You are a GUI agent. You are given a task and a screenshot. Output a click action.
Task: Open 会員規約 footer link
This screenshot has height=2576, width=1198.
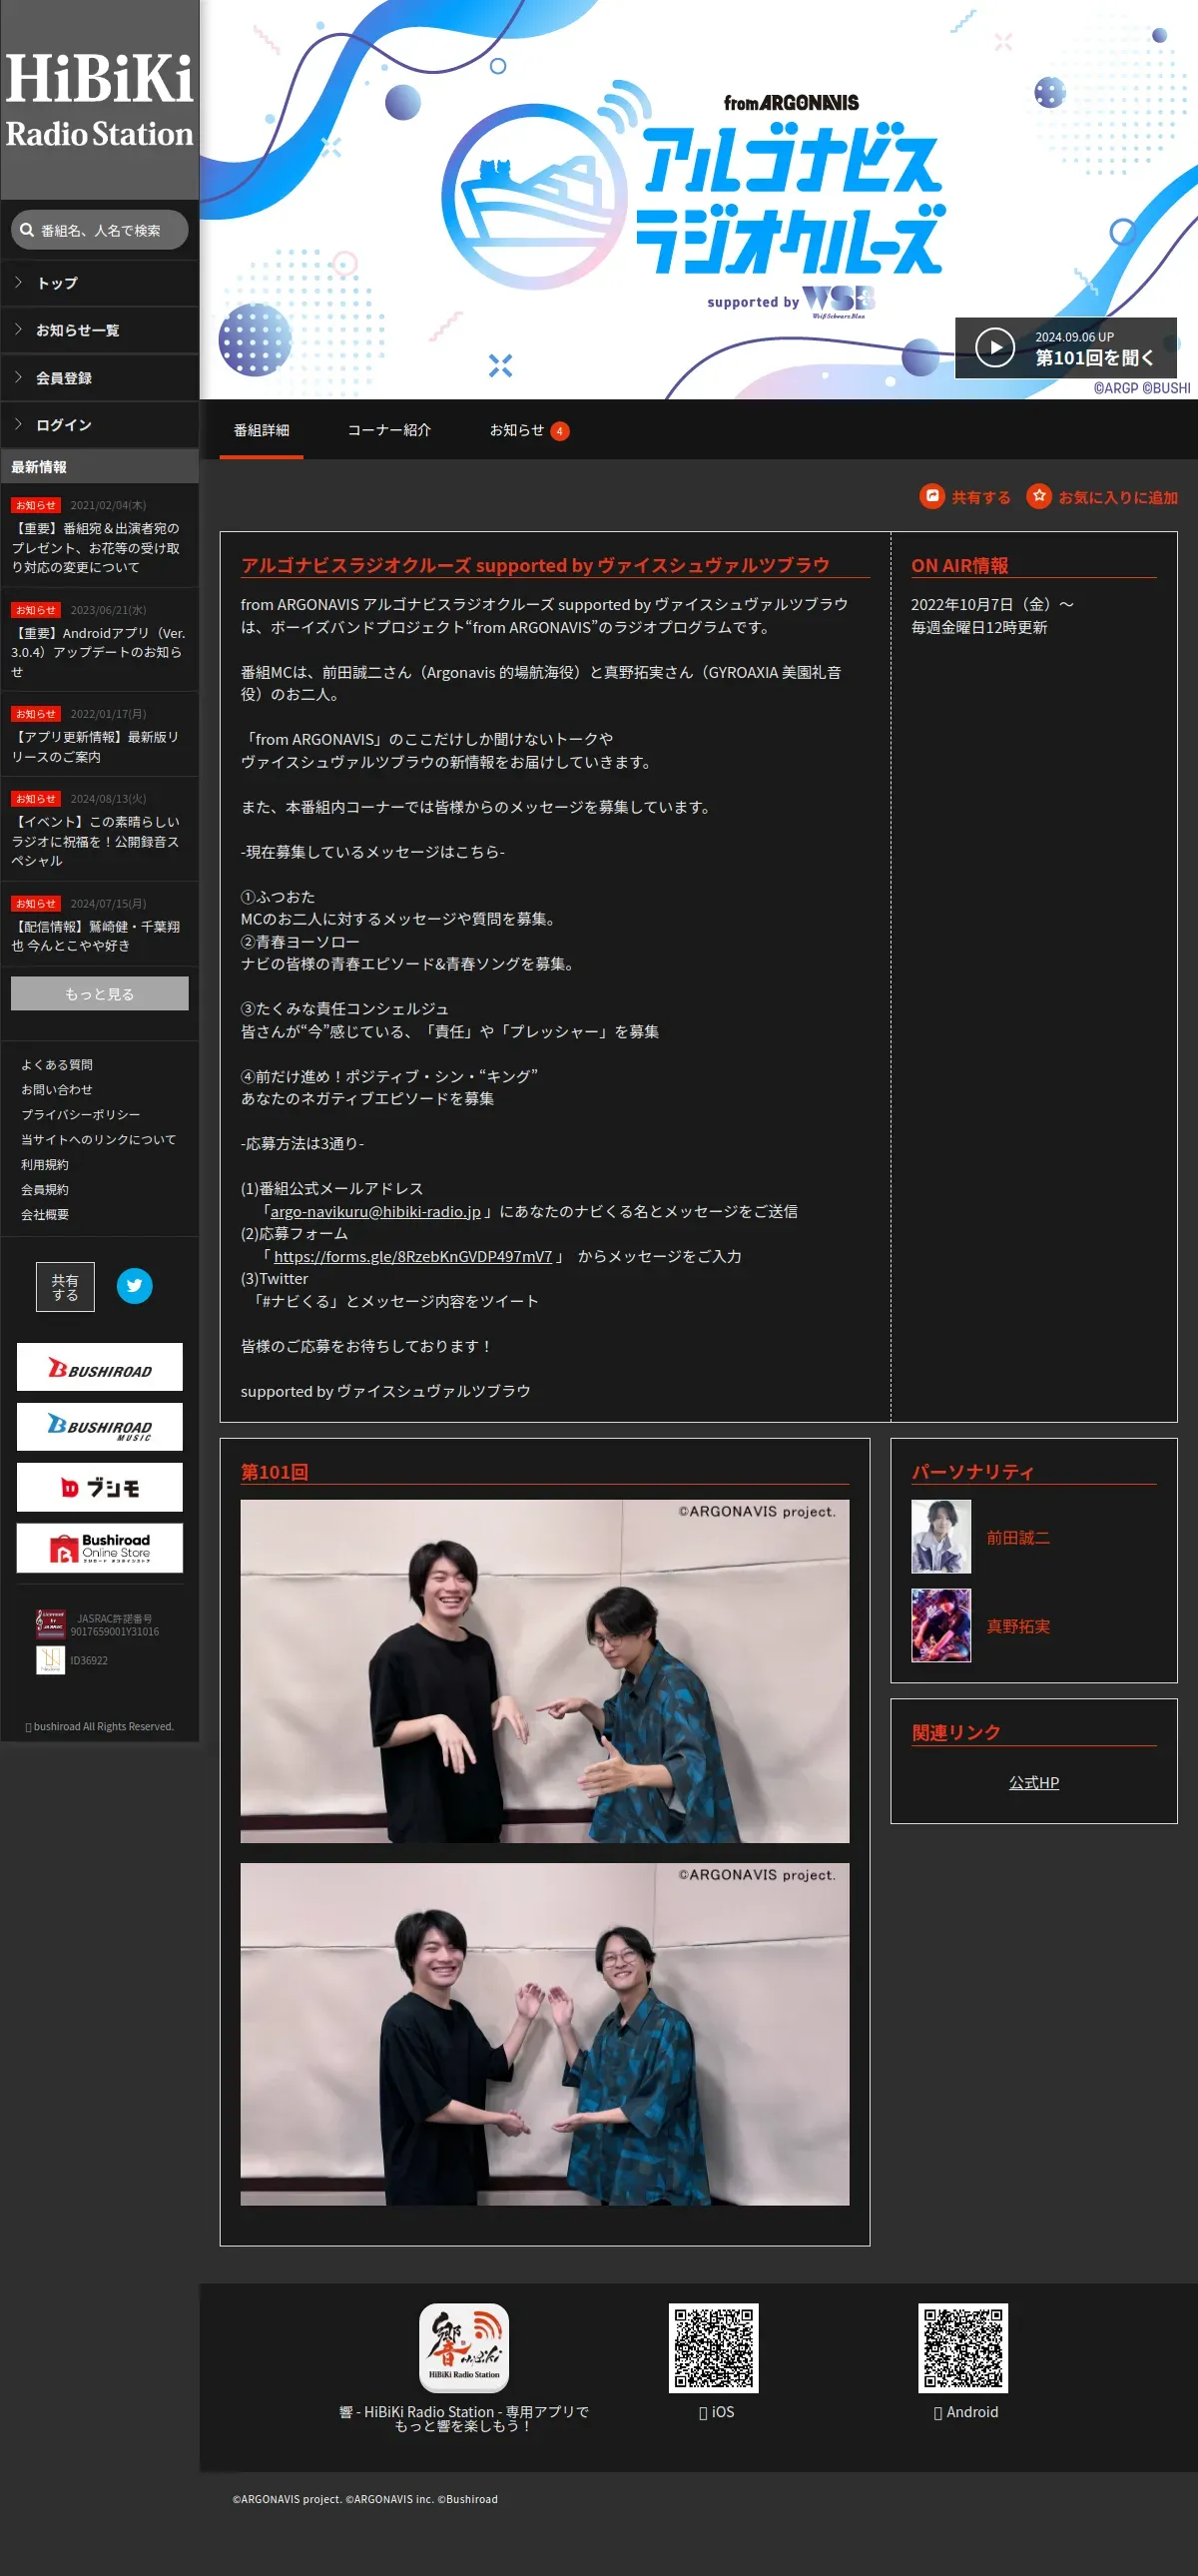pyautogui.click(x=45, y=1190)
